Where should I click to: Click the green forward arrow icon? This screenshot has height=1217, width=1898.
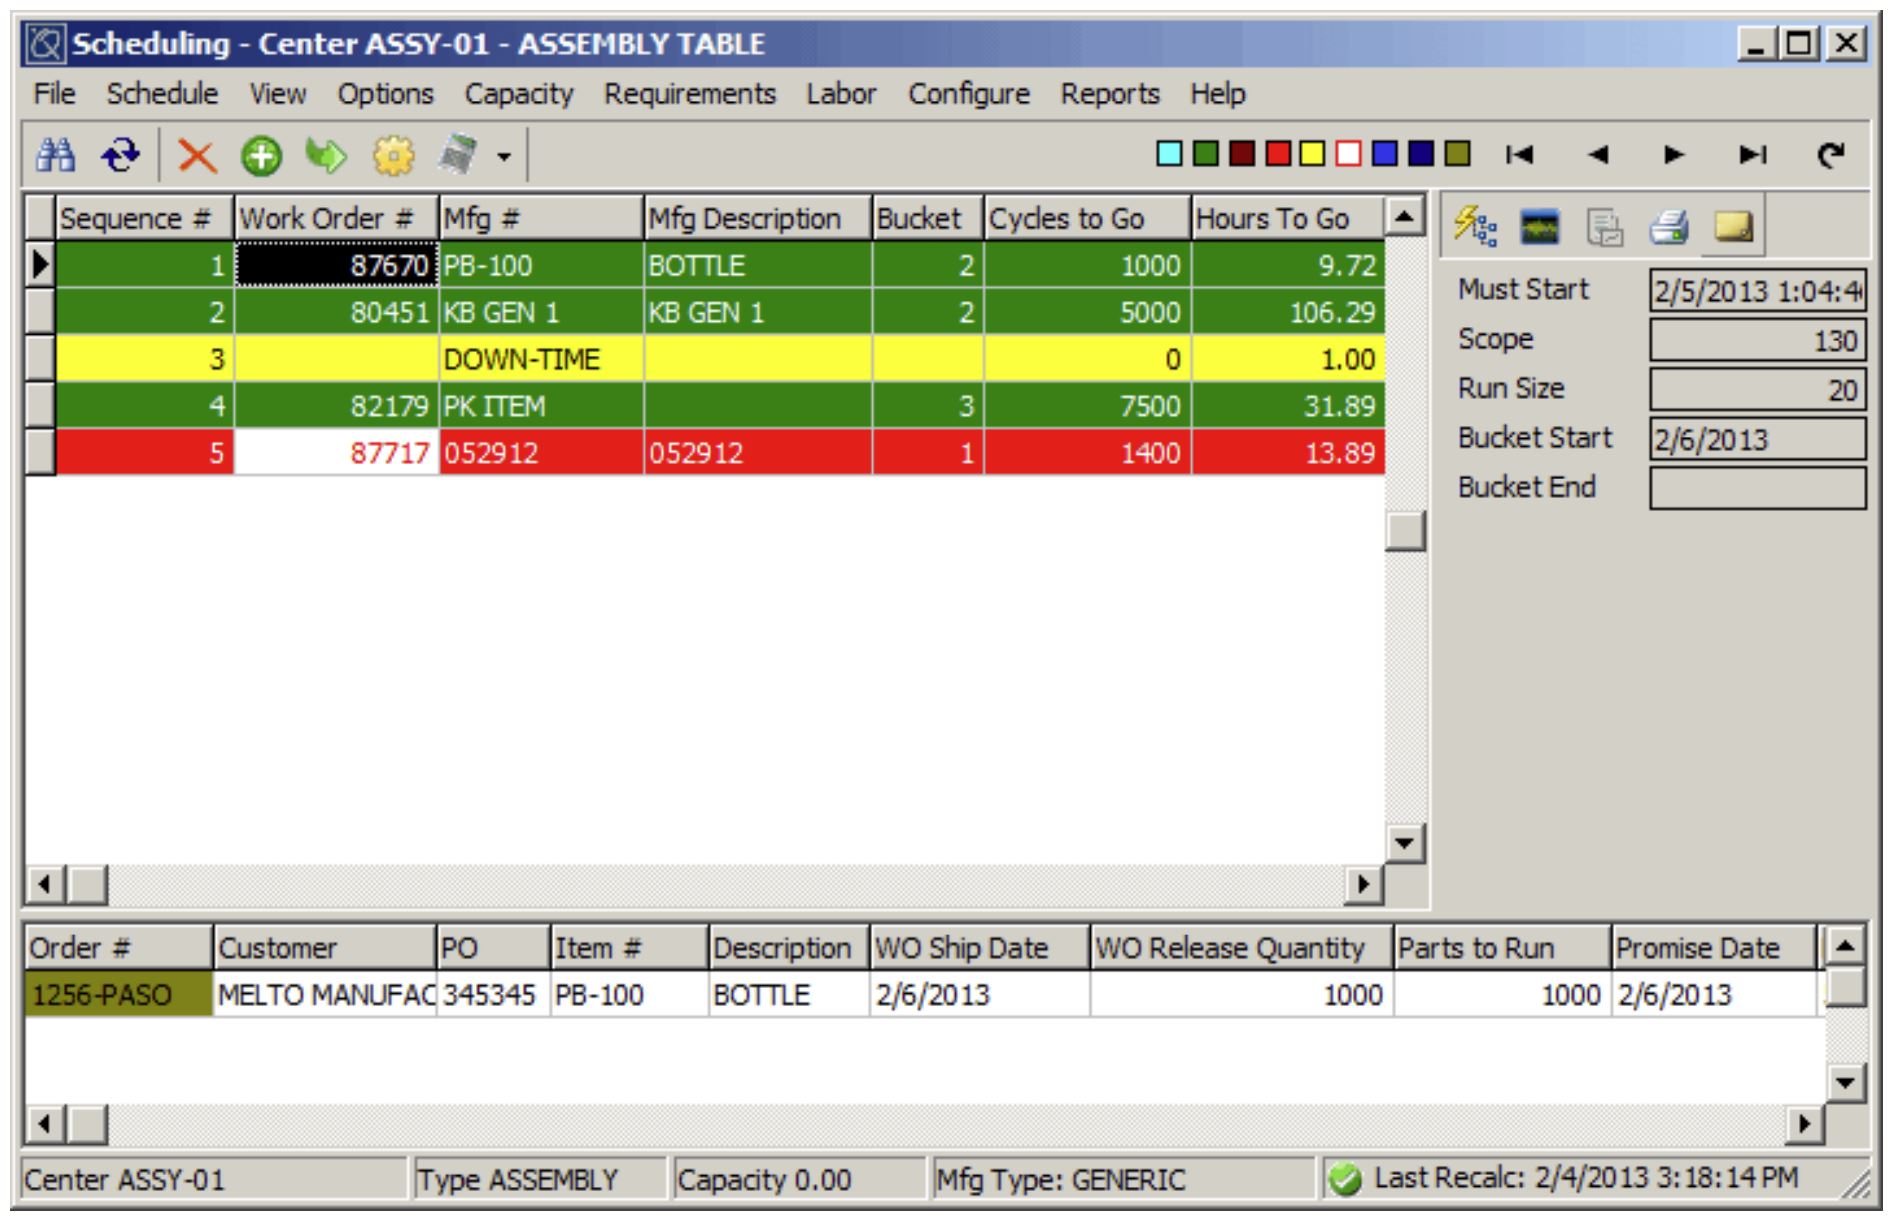[326, 156]
